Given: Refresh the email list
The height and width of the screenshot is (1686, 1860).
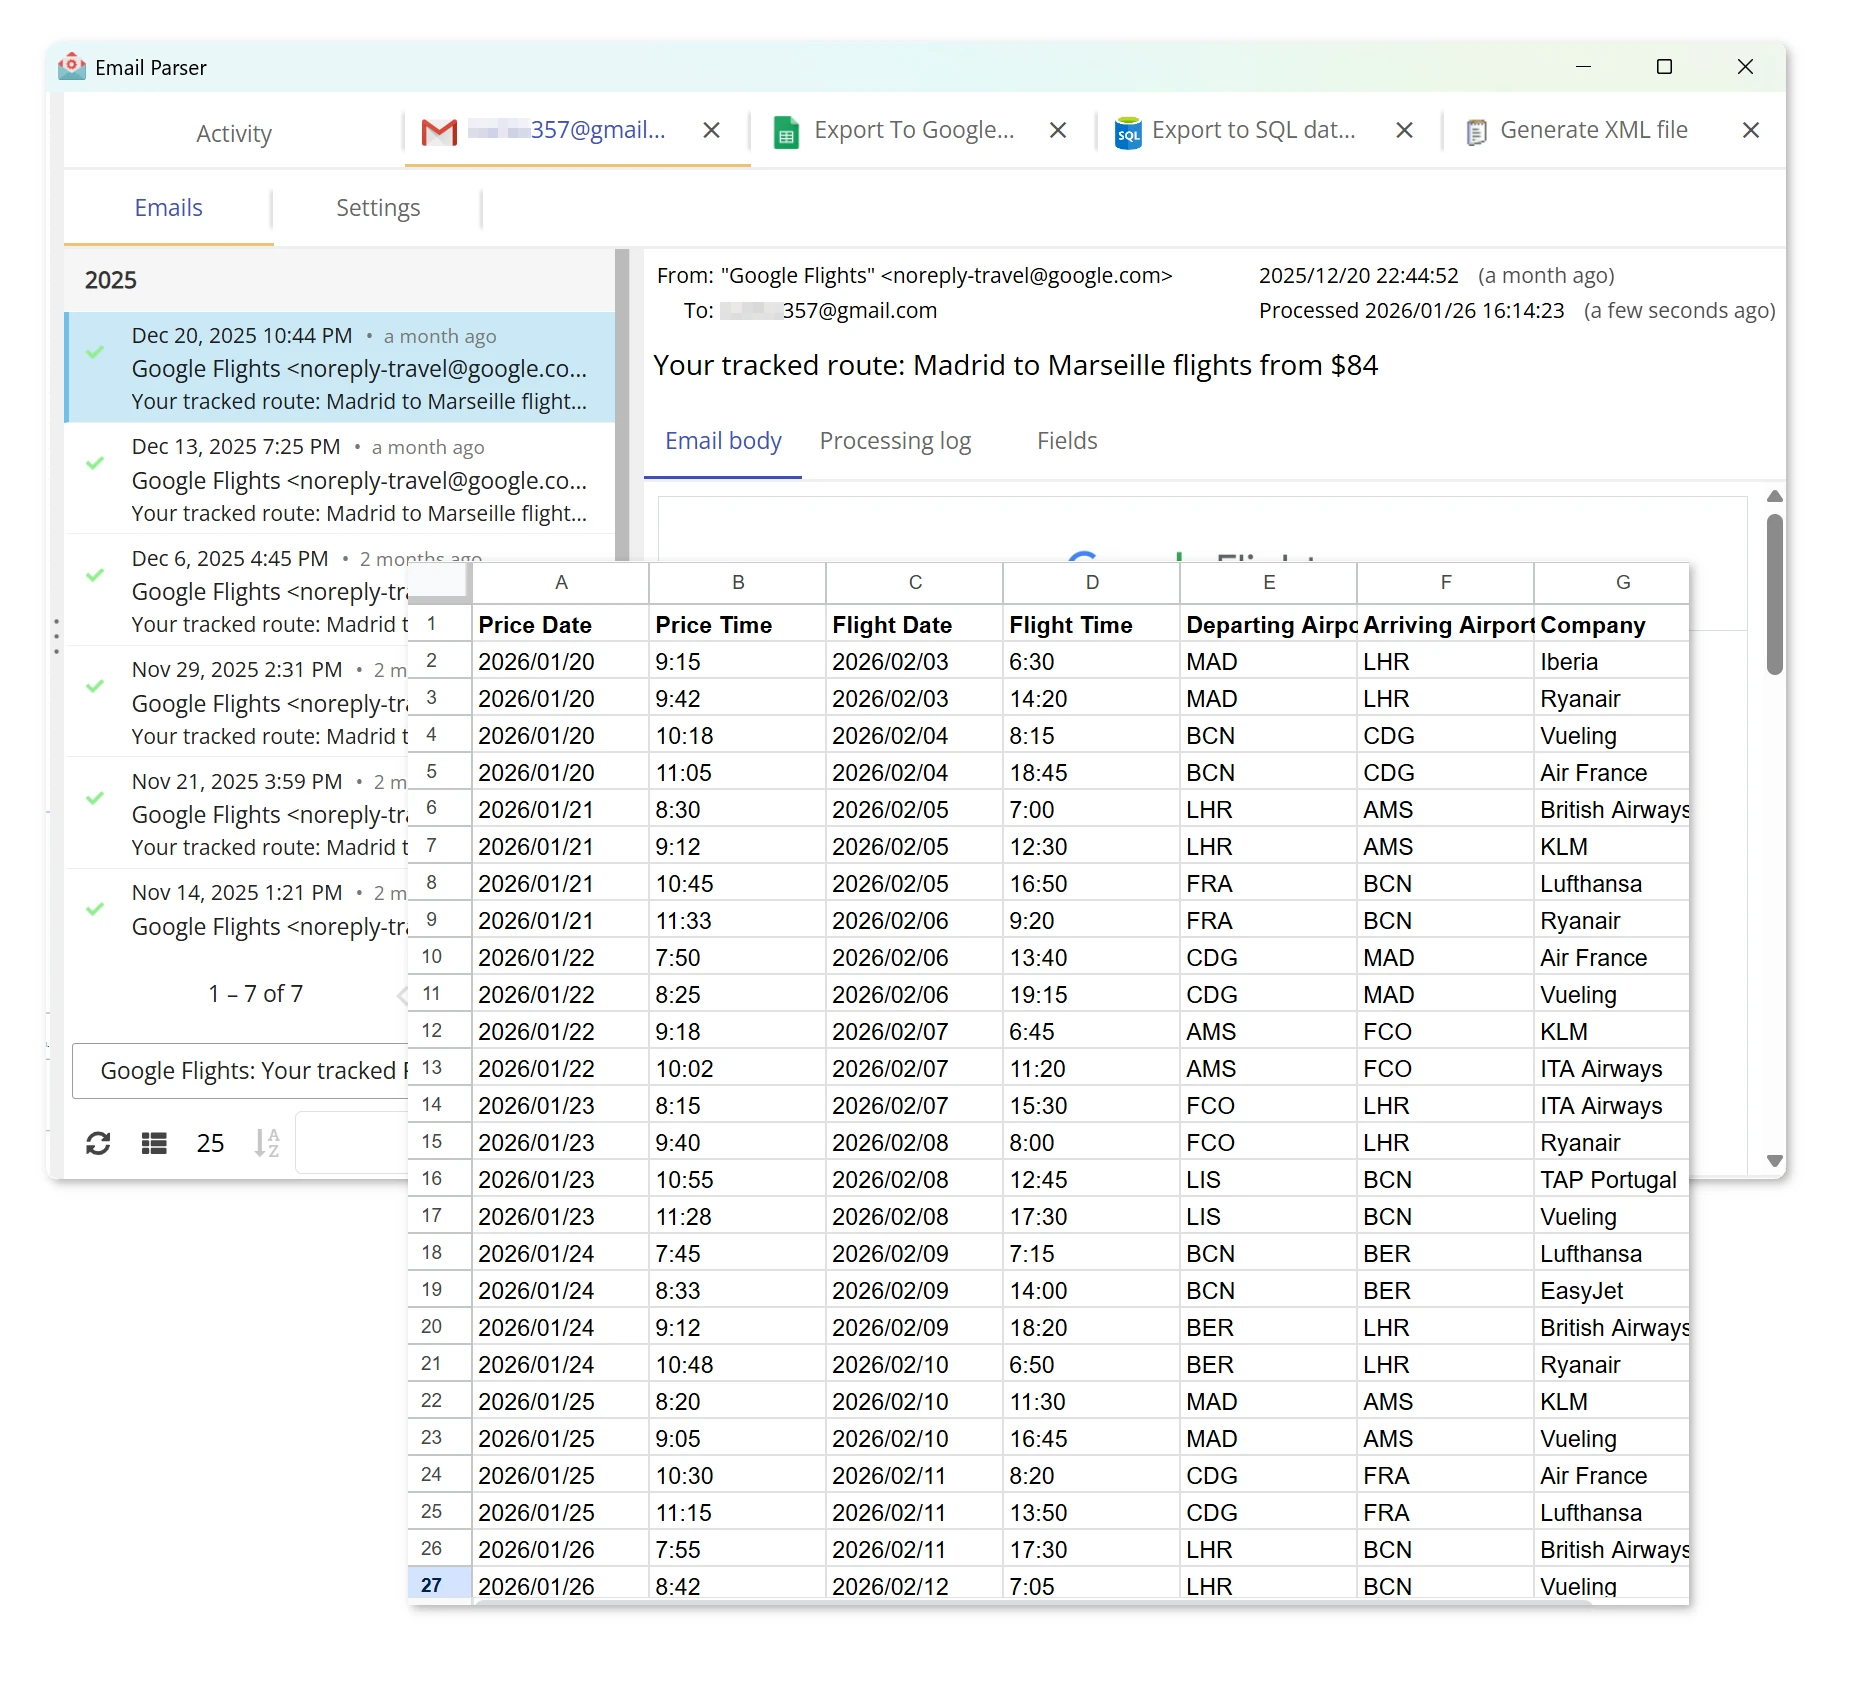Looking at the screenshot, I should 98,1142.
